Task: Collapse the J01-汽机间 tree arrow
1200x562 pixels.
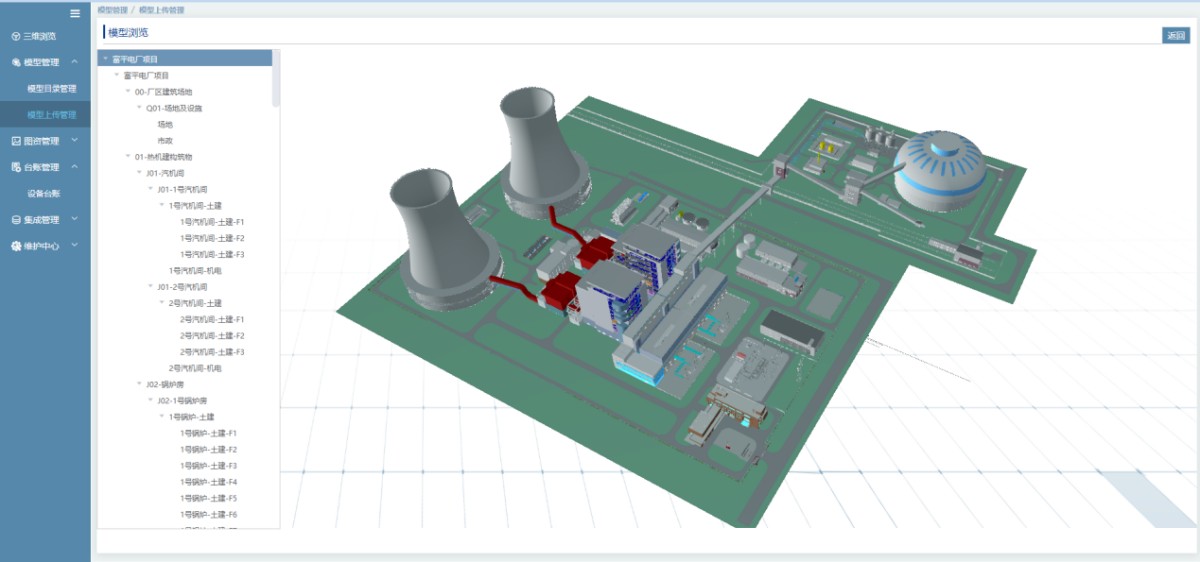Action: tap(139, 173)
